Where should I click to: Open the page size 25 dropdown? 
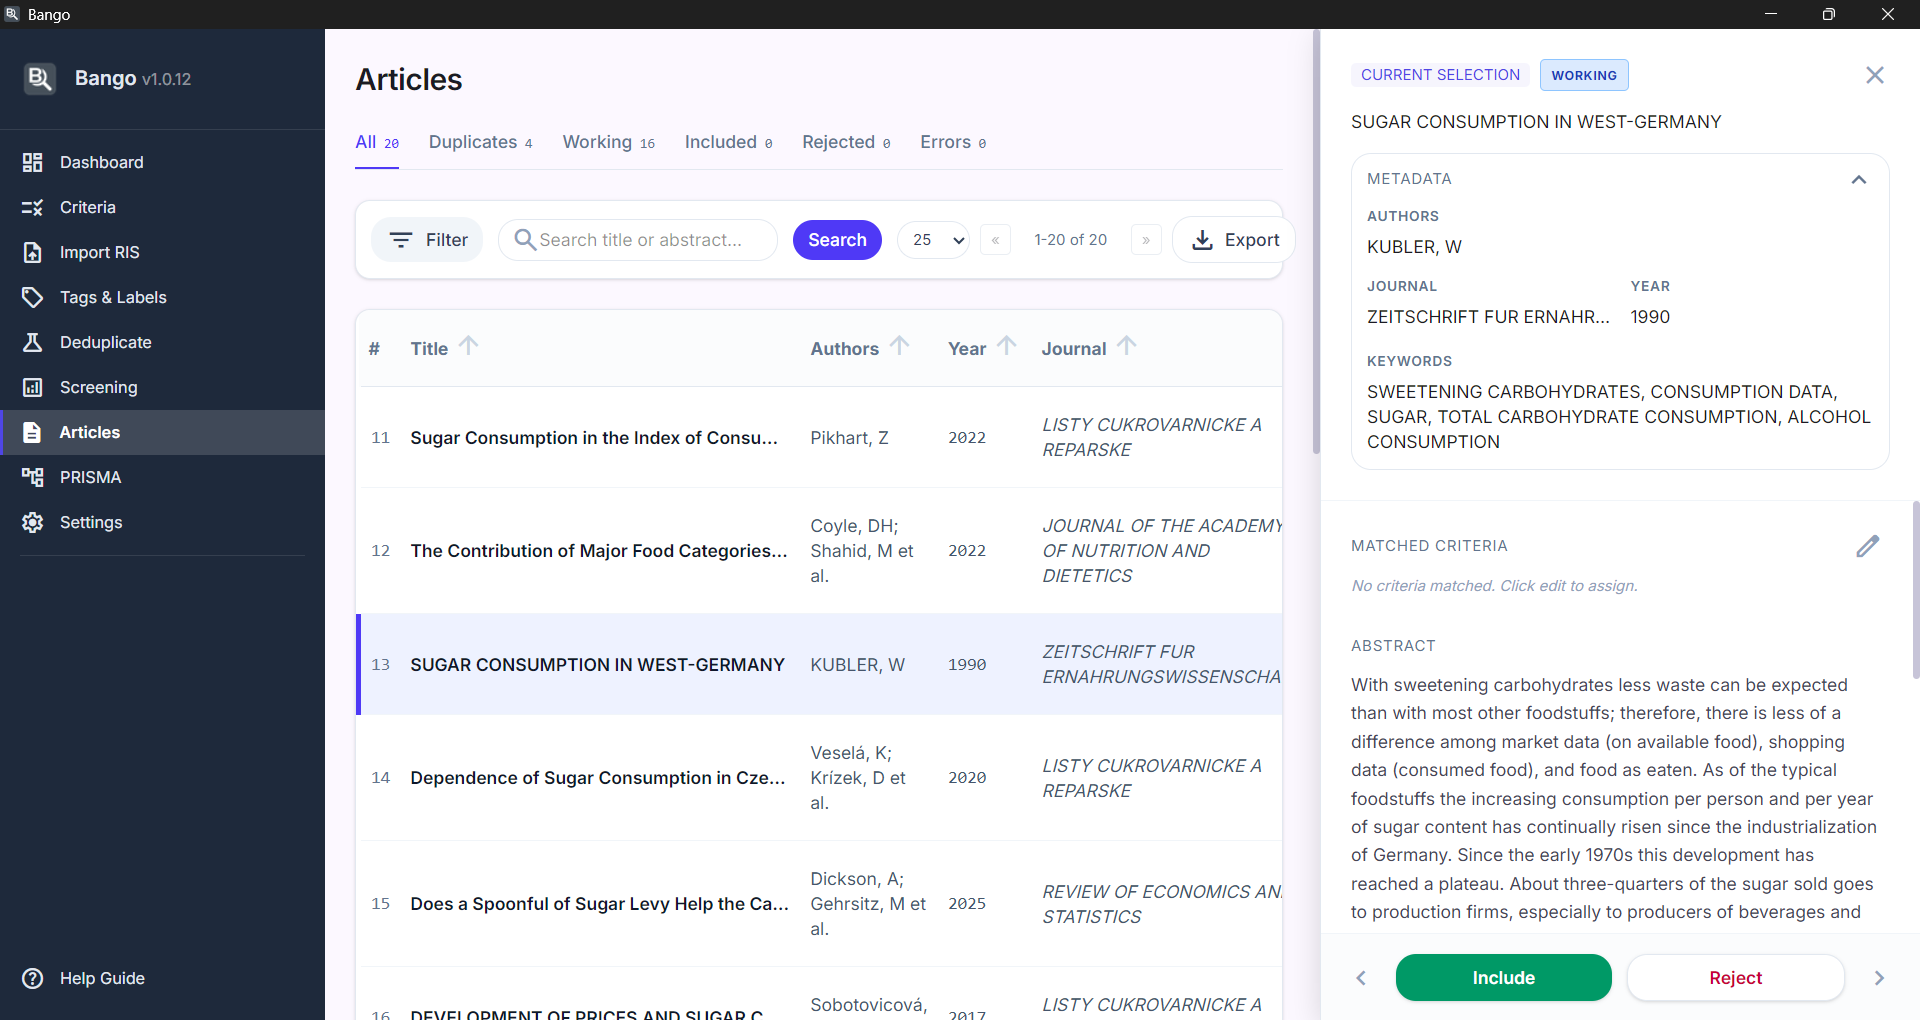(933, 240)
